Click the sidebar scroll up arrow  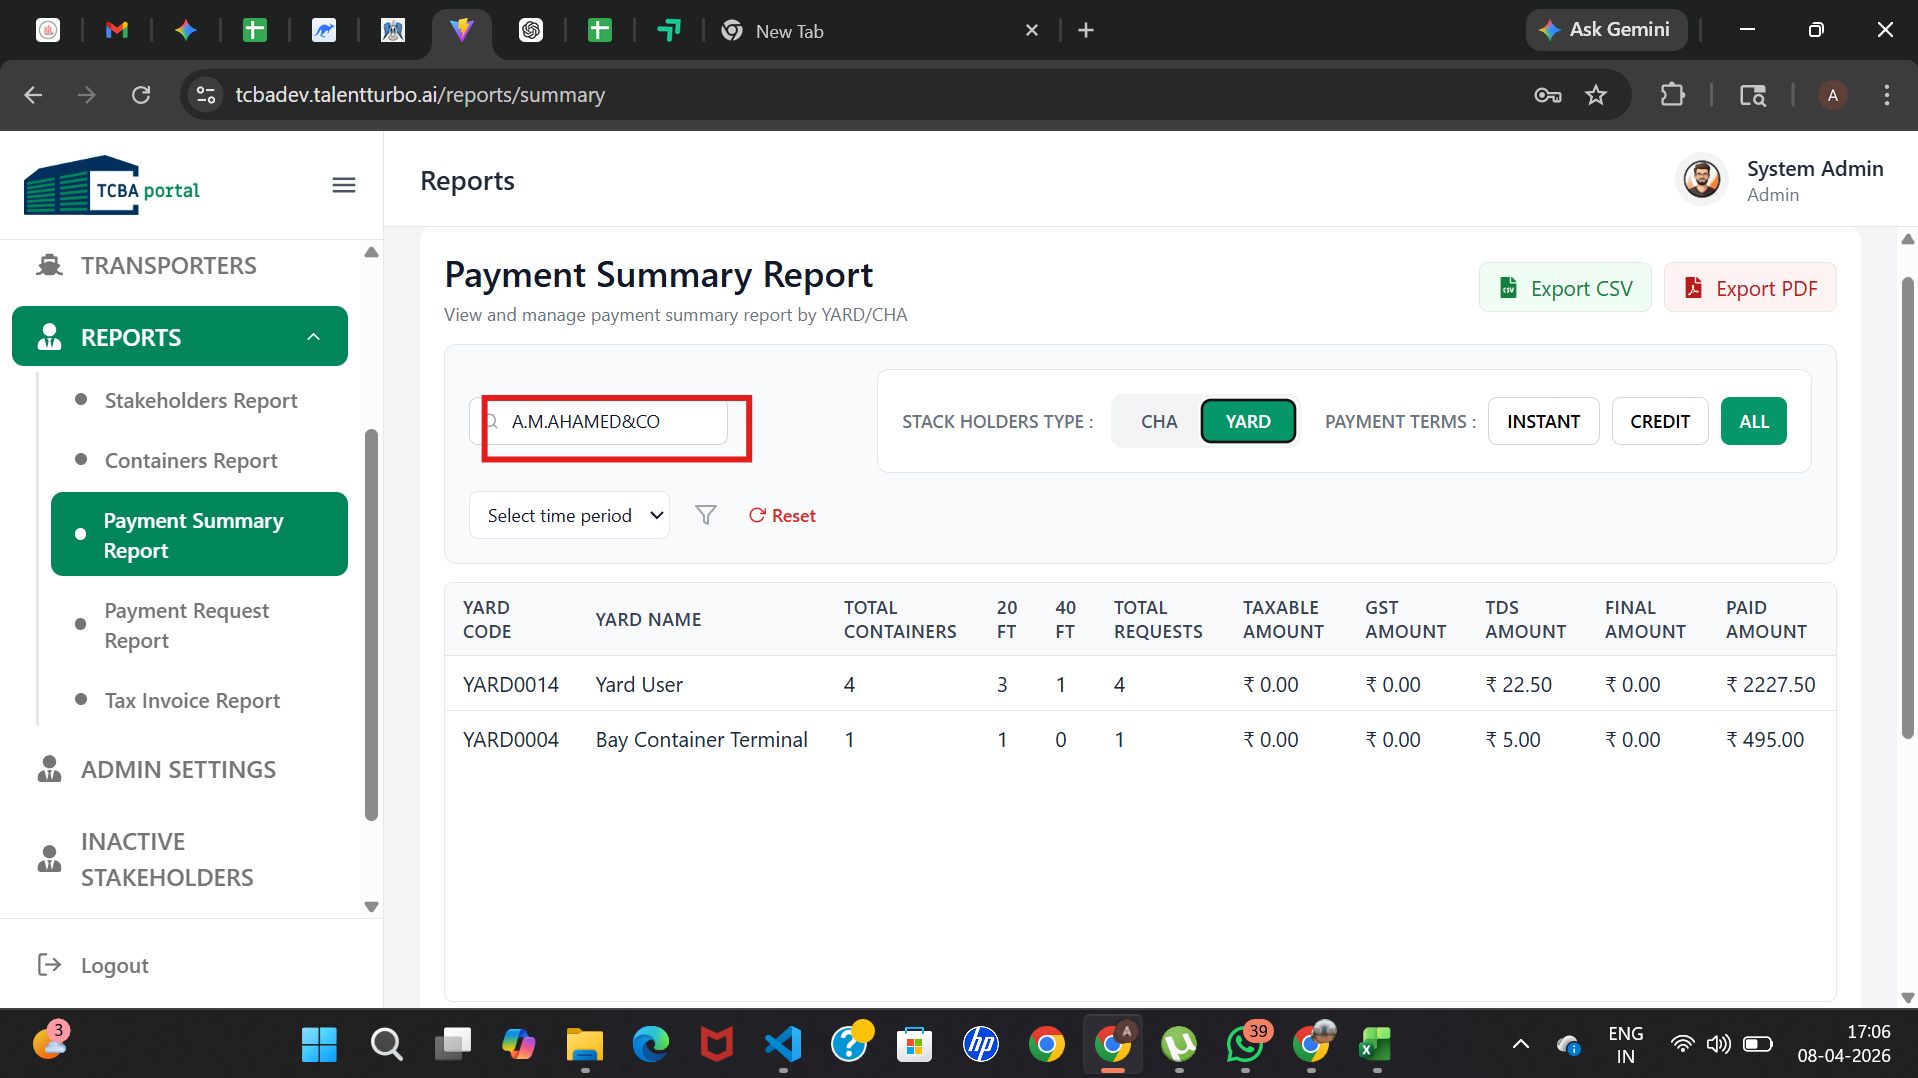pos(371,252)
